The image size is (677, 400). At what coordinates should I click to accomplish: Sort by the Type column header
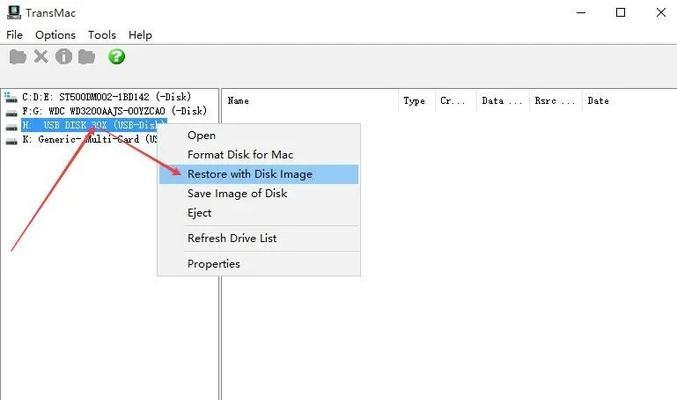(x=417, y=101)
